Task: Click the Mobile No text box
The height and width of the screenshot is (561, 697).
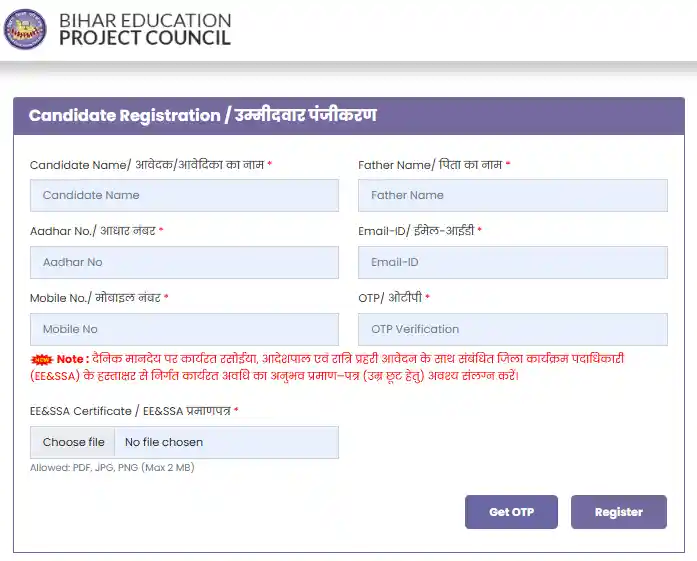Action: pos(184,329)
